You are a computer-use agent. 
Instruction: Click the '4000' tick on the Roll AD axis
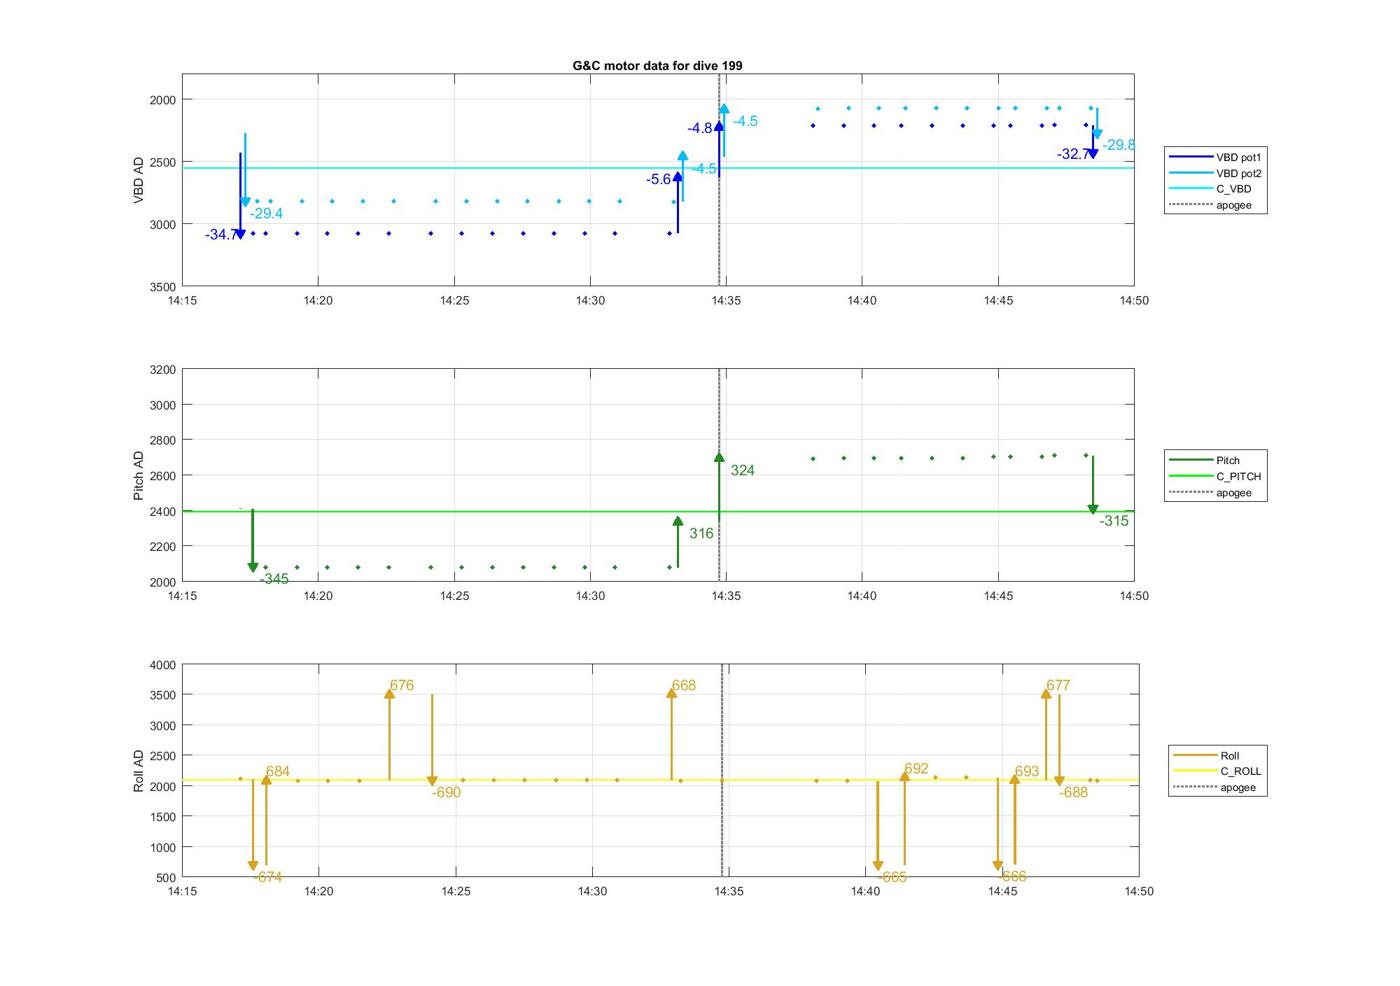pyautogui.click(x=163, y=665)
